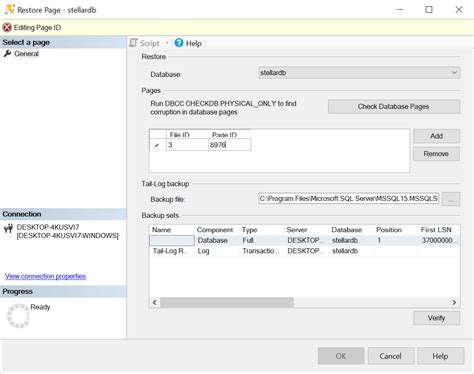Click the Name column header in Backup sets
The height and width of the screenshot is (374, 474).
pyautogui.click(x=172, y=230)
